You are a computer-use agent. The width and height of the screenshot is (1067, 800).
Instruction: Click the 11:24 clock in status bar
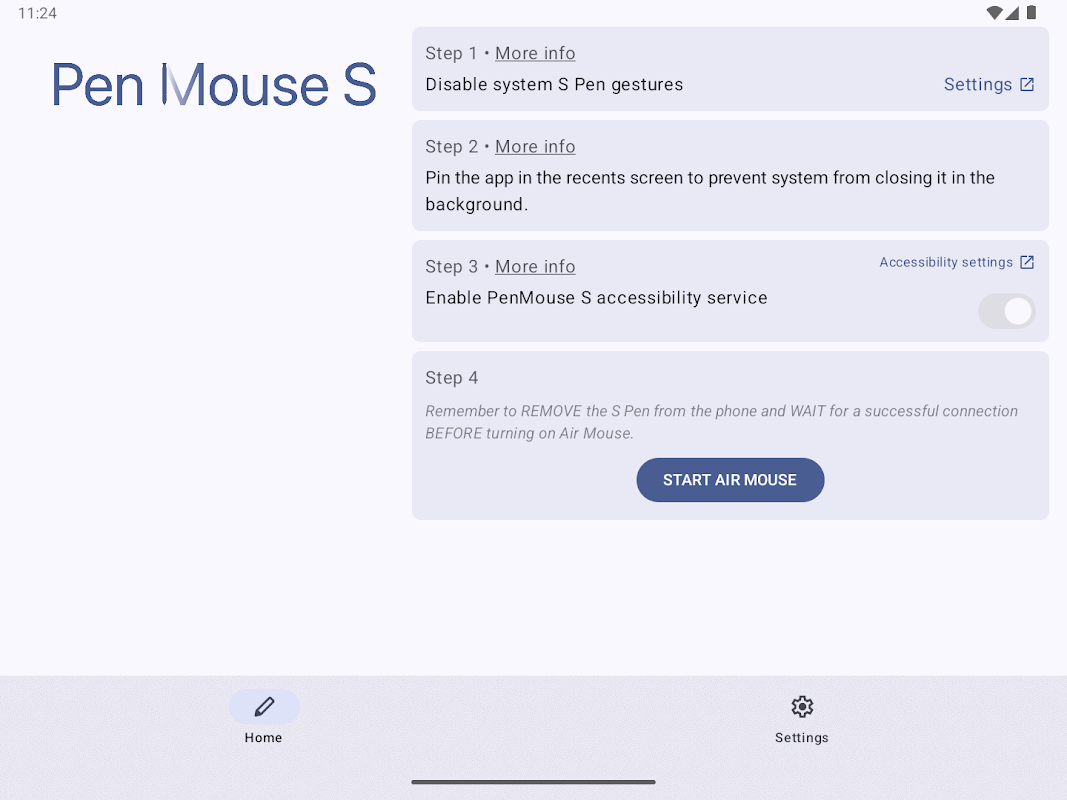coord(37,13)
